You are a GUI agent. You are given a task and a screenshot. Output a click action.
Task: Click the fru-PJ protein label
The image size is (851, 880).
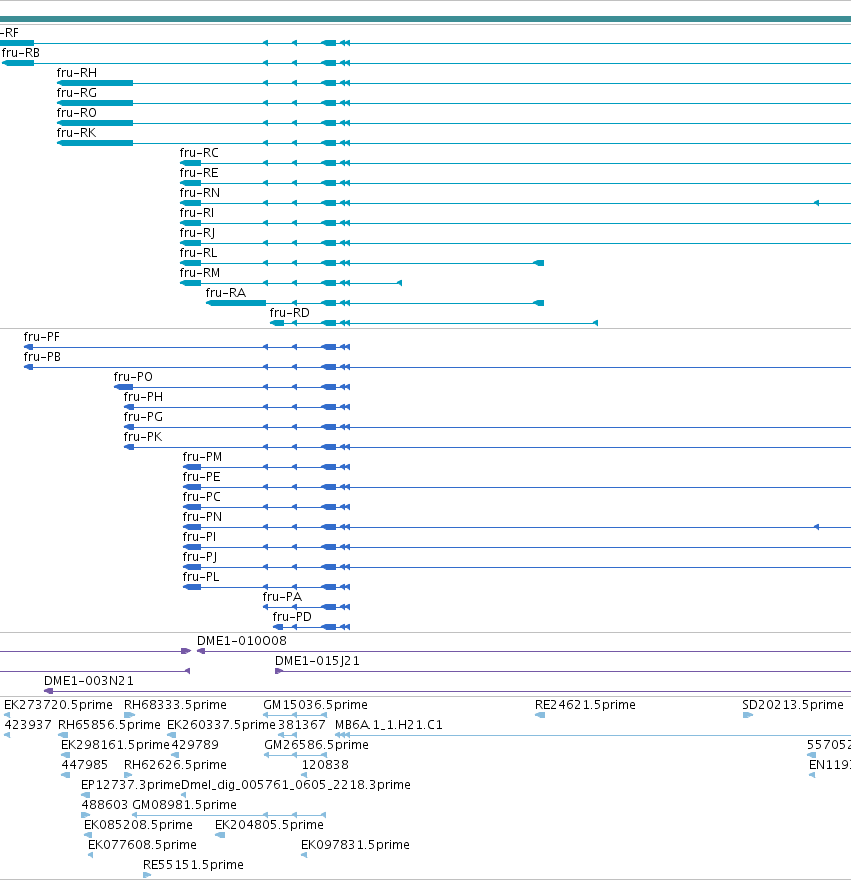coord(200,557)
